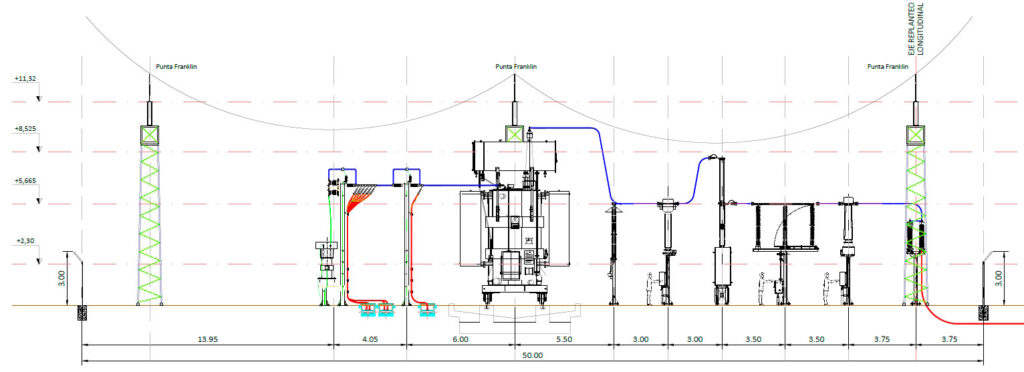This screenshot has width=1024, height=372.
Task: Click the +8,525 elevation marker
Action: 24,129
